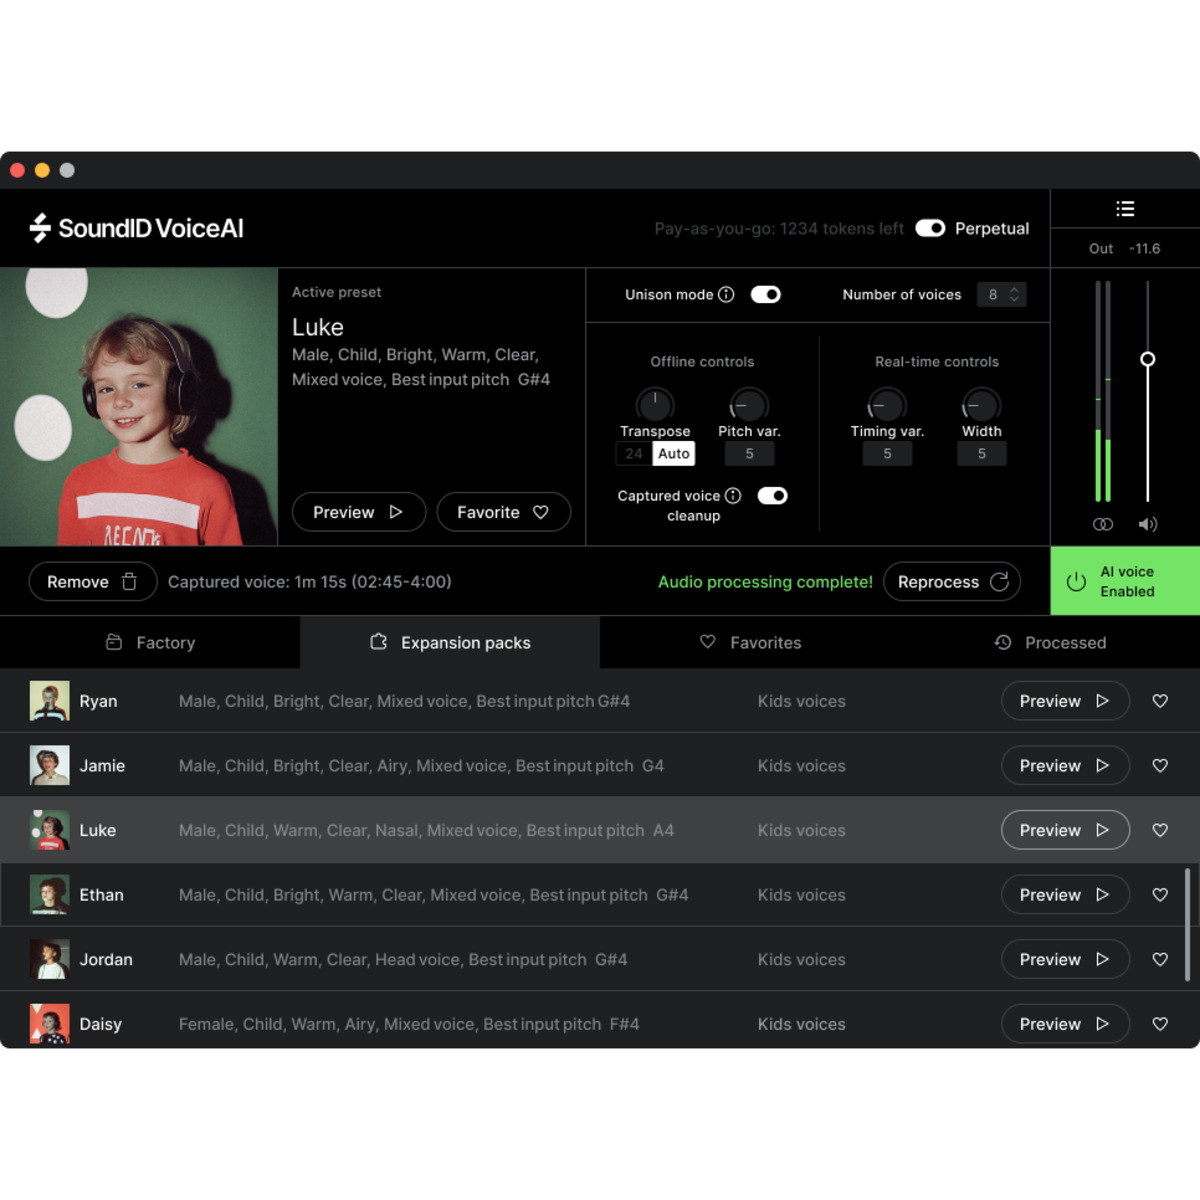This screenshot has width=1200, height=1200.
Task: Click the Transpose knob
Action: point(655,405)
